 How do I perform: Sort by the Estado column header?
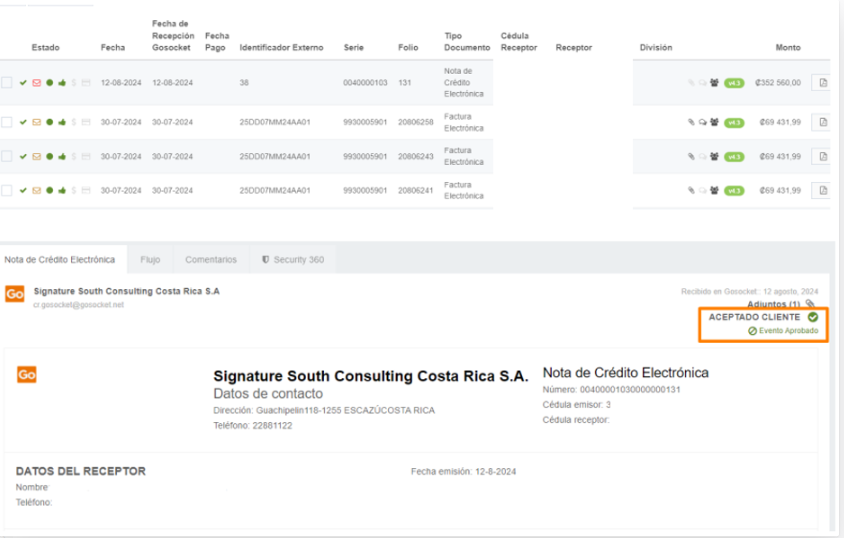pyautogui.click(x=45, y=47)
